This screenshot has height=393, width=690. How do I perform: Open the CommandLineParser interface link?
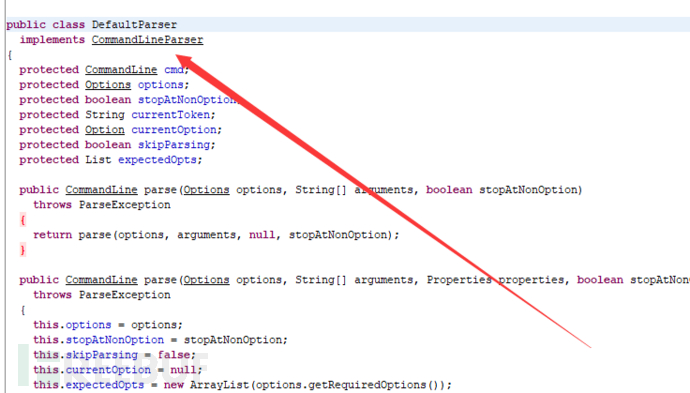[147, 40]
